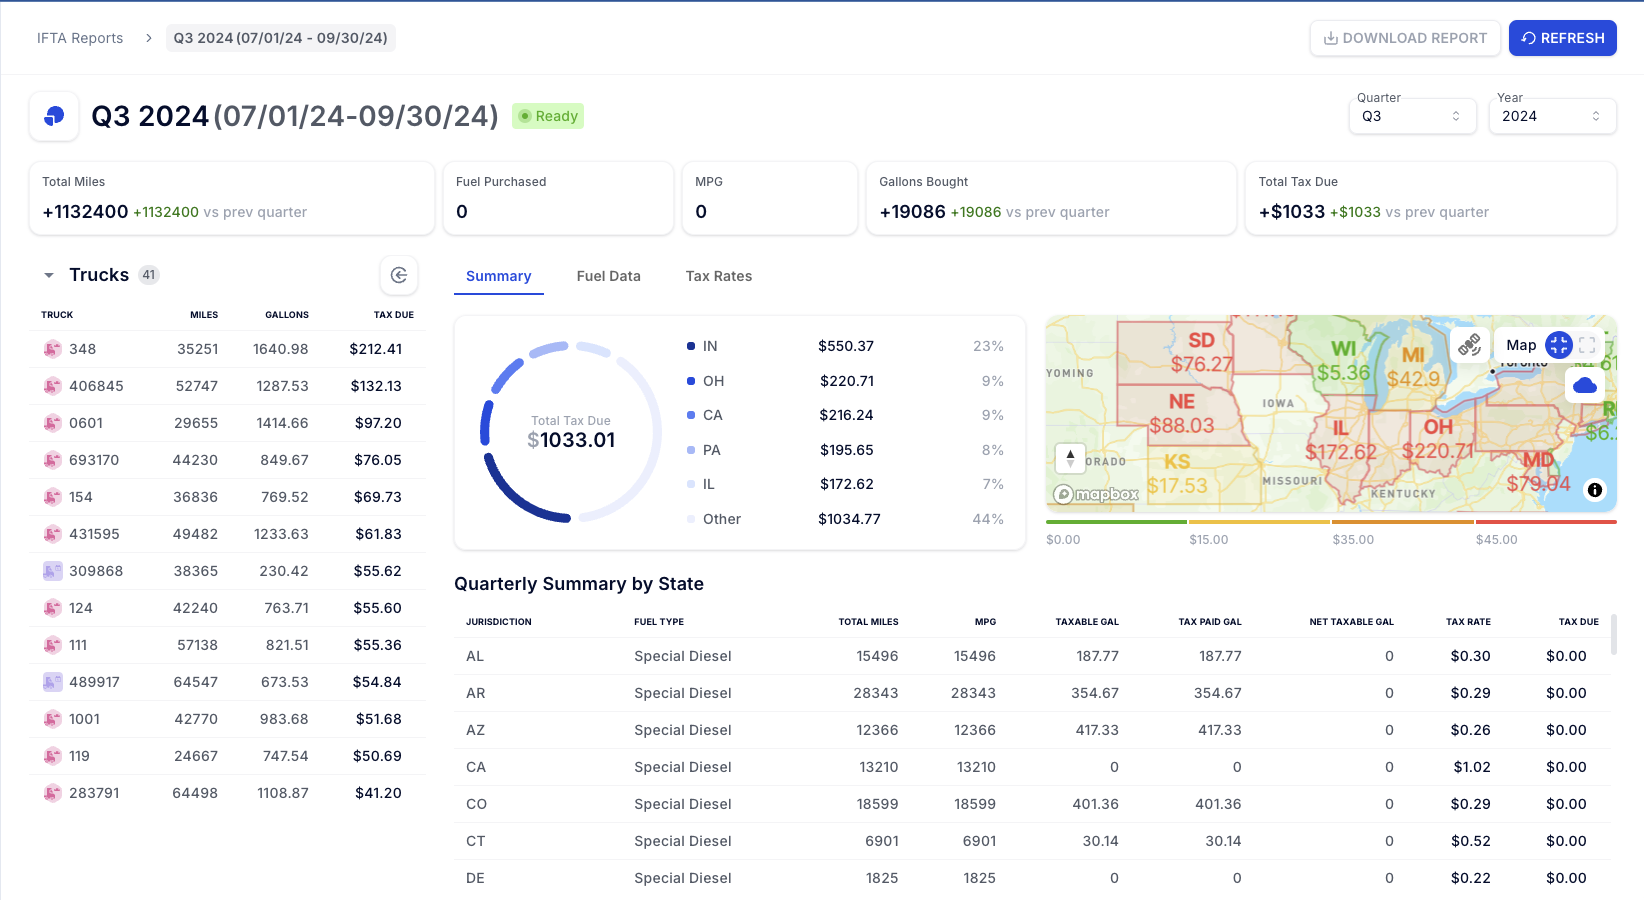This screenshot has height=900, width=1644.
Task: Click the Download Report button
Action: 1404,38
